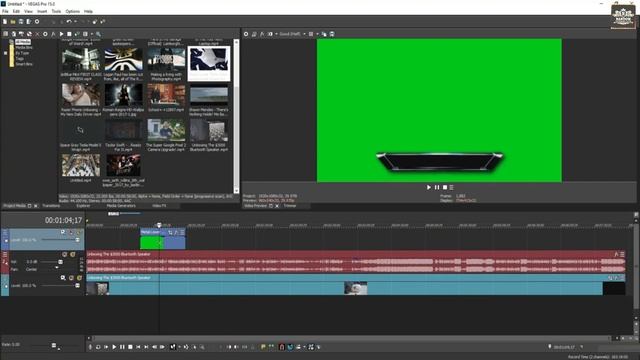Open the preview quality Good (Half) dropdown

pos(292,34)
